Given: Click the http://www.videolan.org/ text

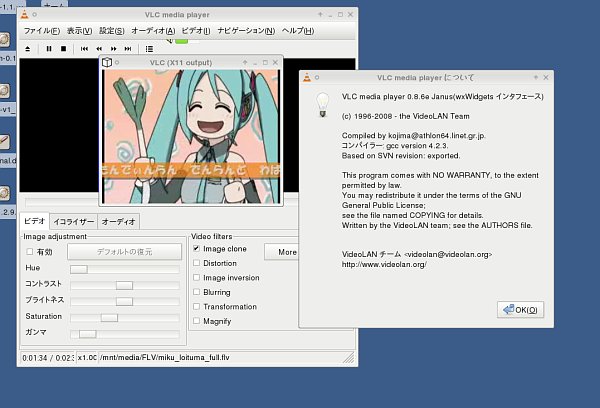Looking at the screenshot, I should tap(384, 264).
